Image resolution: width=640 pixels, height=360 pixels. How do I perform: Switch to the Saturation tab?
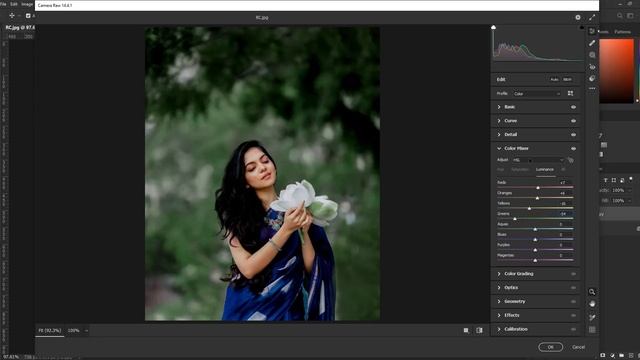[x=520, y=169]
